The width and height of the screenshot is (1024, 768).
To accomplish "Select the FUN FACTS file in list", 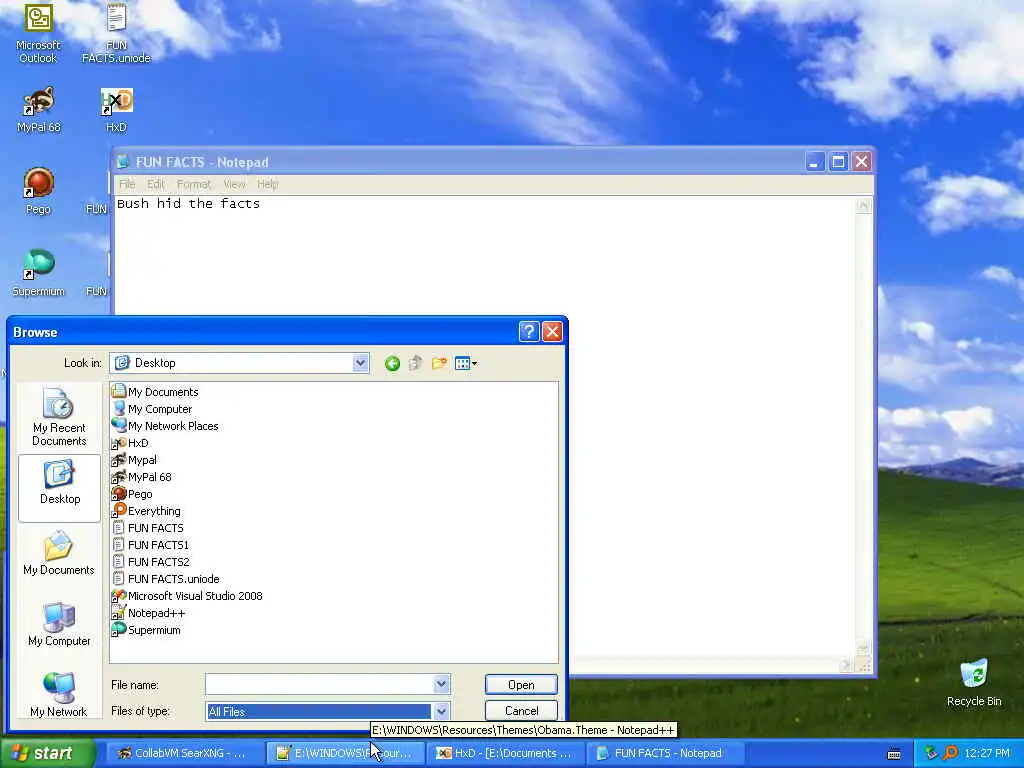I will click(x=148, y=528).
